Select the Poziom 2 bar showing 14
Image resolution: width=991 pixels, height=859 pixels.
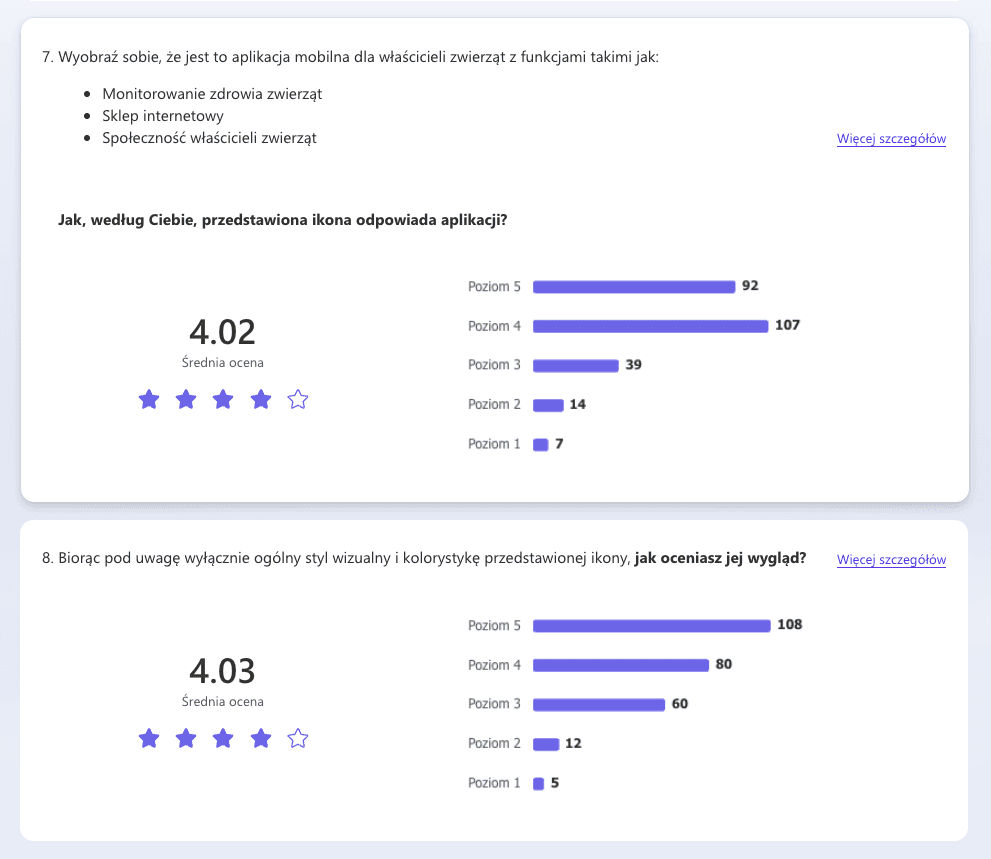tap(548, 406)
